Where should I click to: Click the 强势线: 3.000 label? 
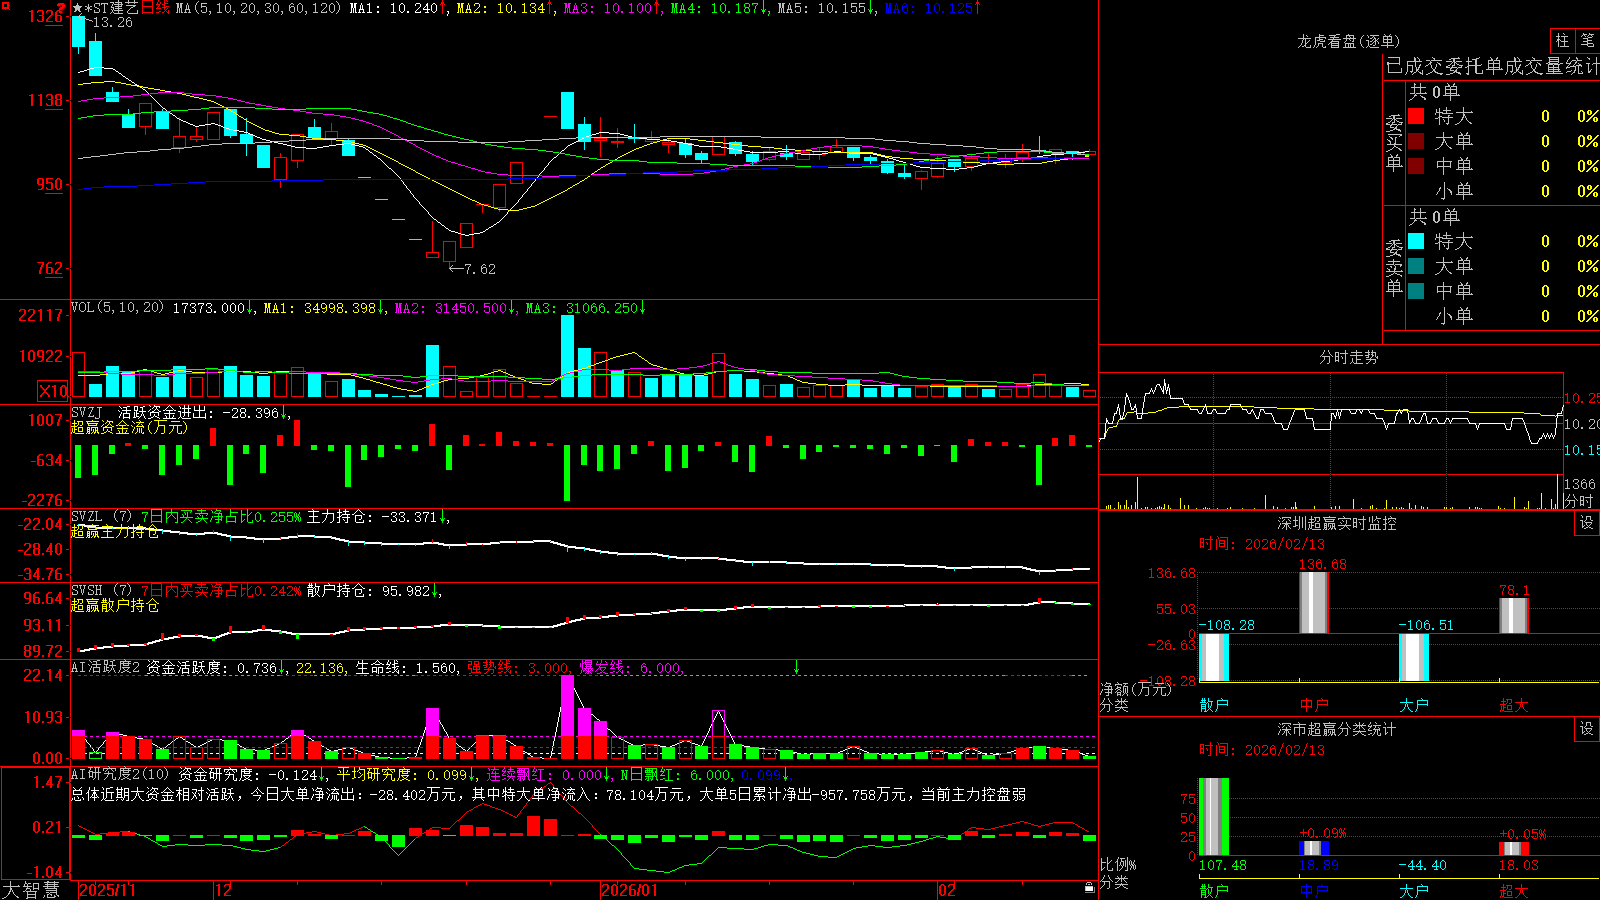(518, 667)
